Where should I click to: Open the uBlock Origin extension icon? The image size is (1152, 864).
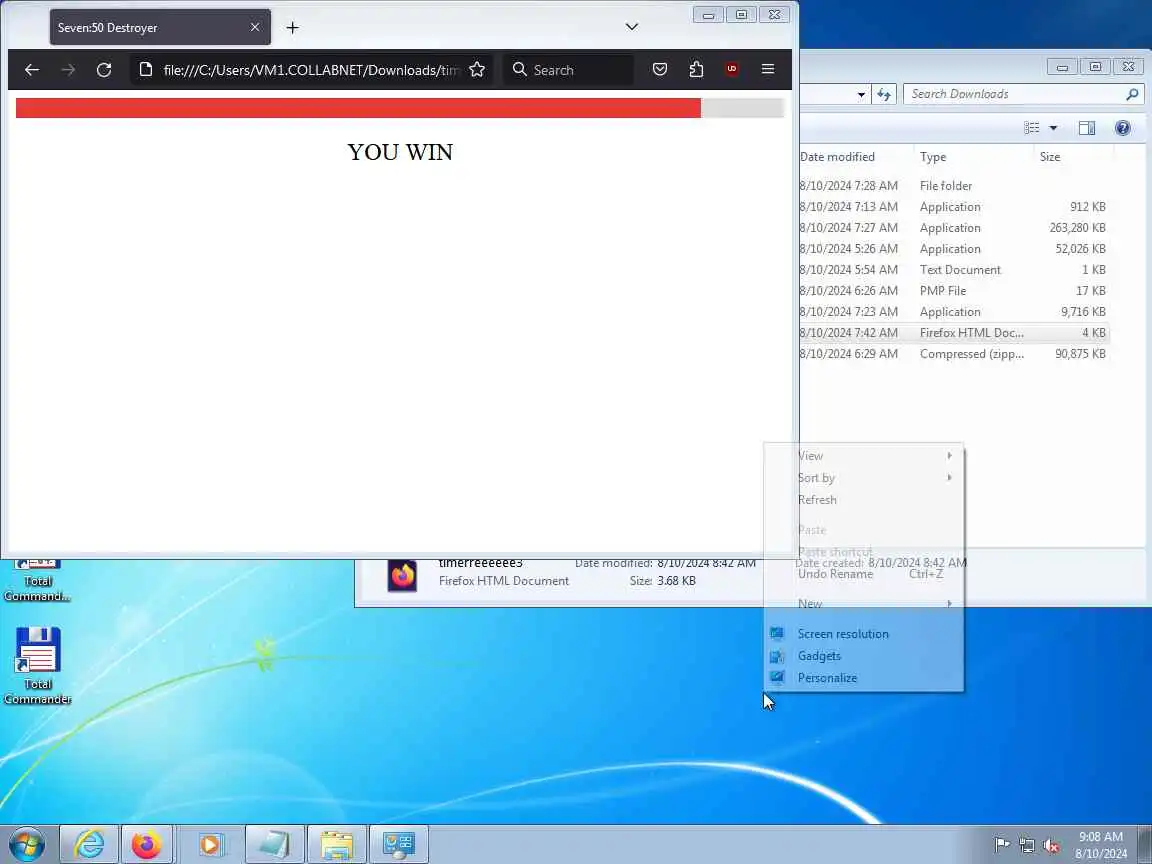[732, 69]
